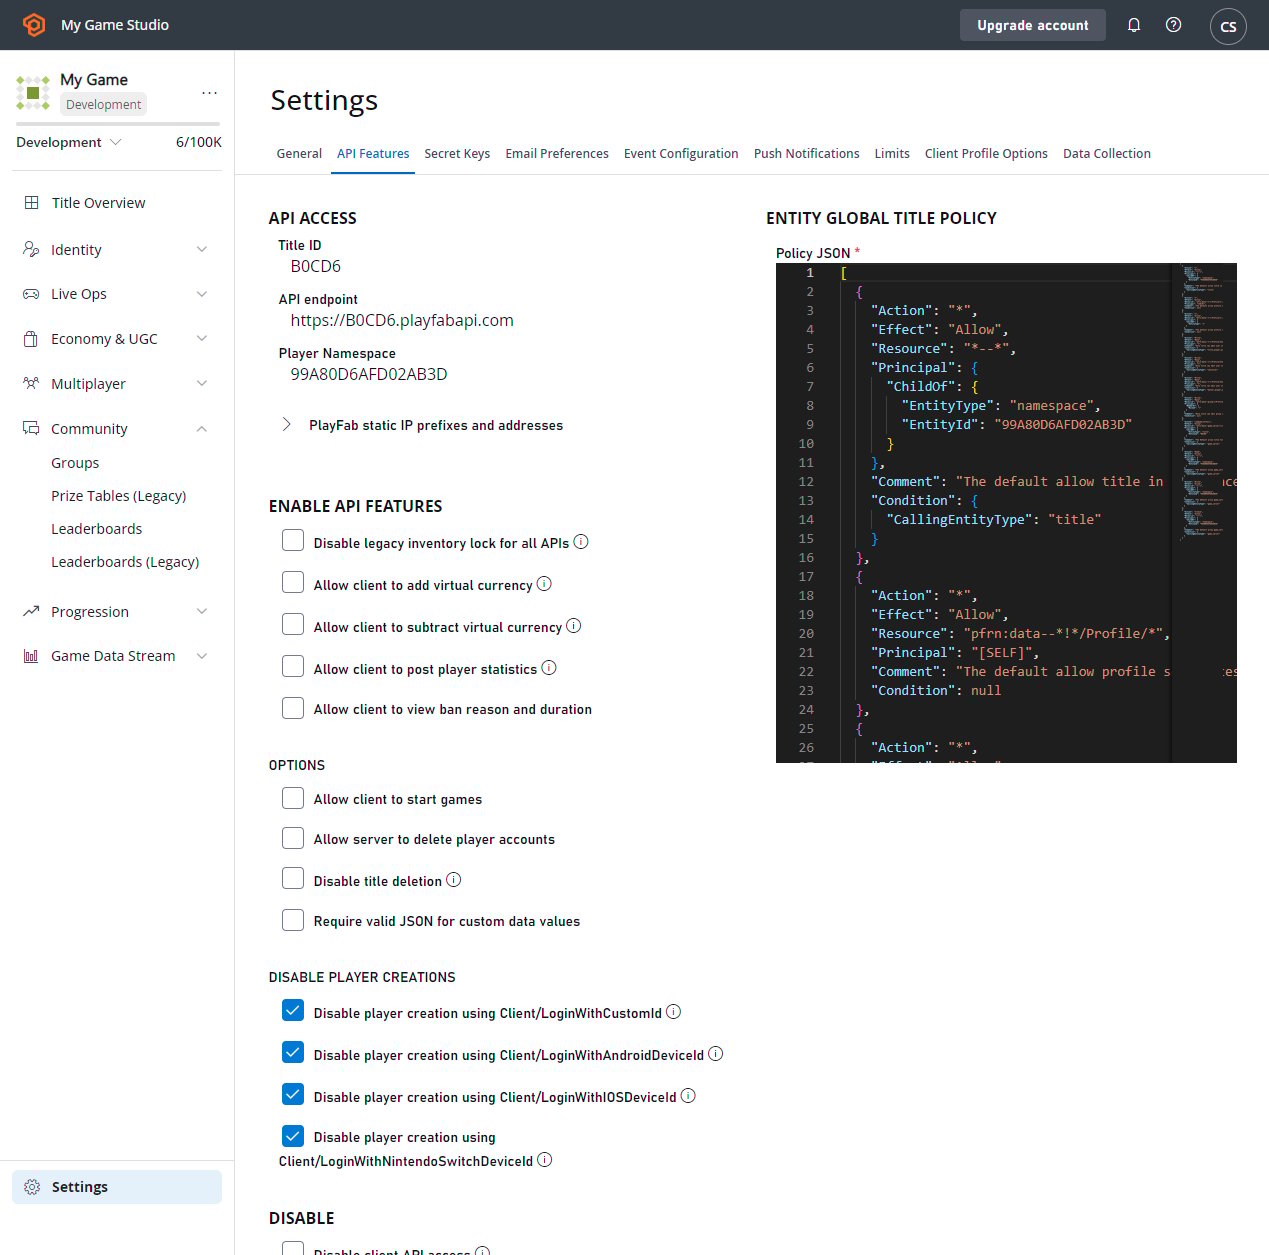The image size is (1269, 1255).
Task: Show info for legacy inventory lock
Action: tap(581, 542)
